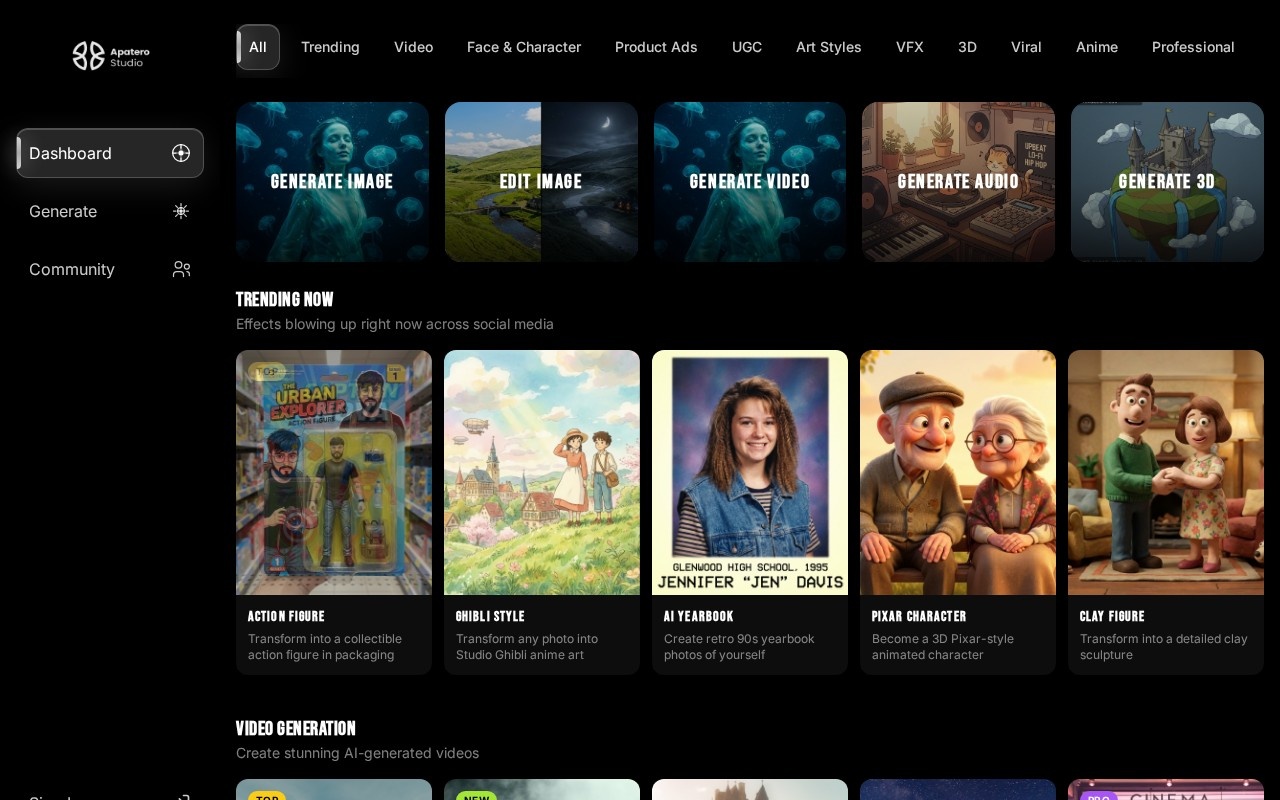Click the Generate sparkle icon
Viewport: 1280px width, 800px height.
tap(181, 211)
